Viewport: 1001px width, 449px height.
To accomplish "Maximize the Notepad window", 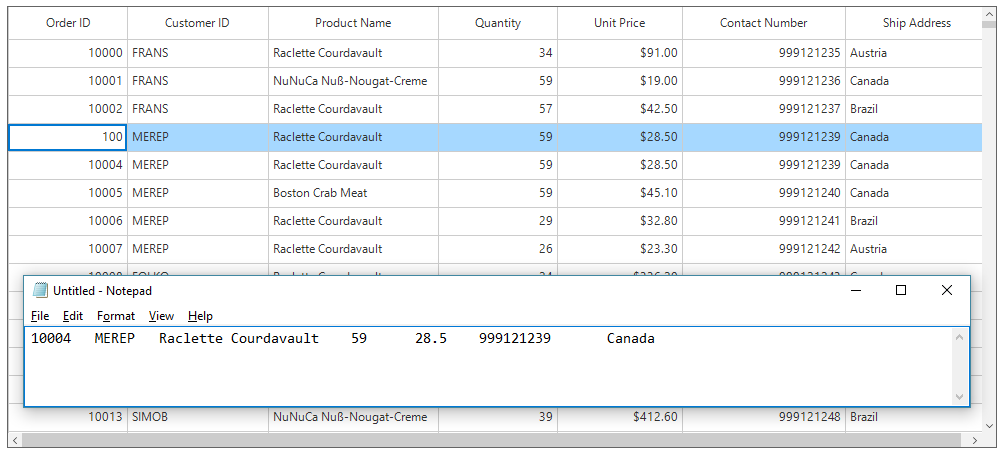I will [901, 291].
